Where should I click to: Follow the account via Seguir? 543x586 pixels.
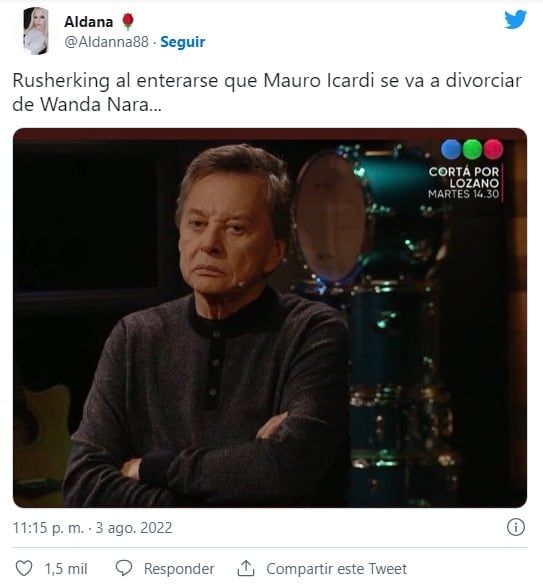[x=183, y=42]
